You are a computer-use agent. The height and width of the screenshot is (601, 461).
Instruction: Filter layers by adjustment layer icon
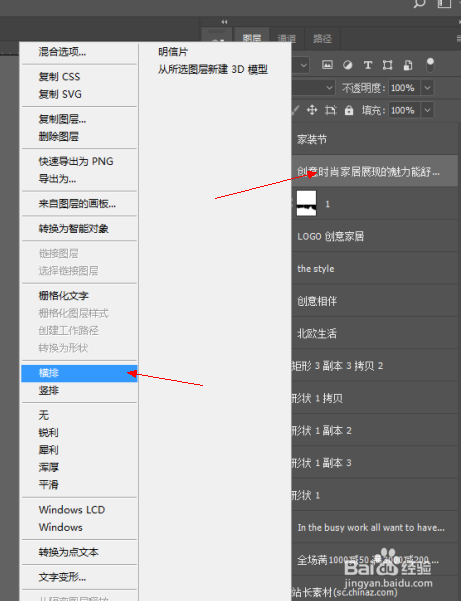click(348, 65)
